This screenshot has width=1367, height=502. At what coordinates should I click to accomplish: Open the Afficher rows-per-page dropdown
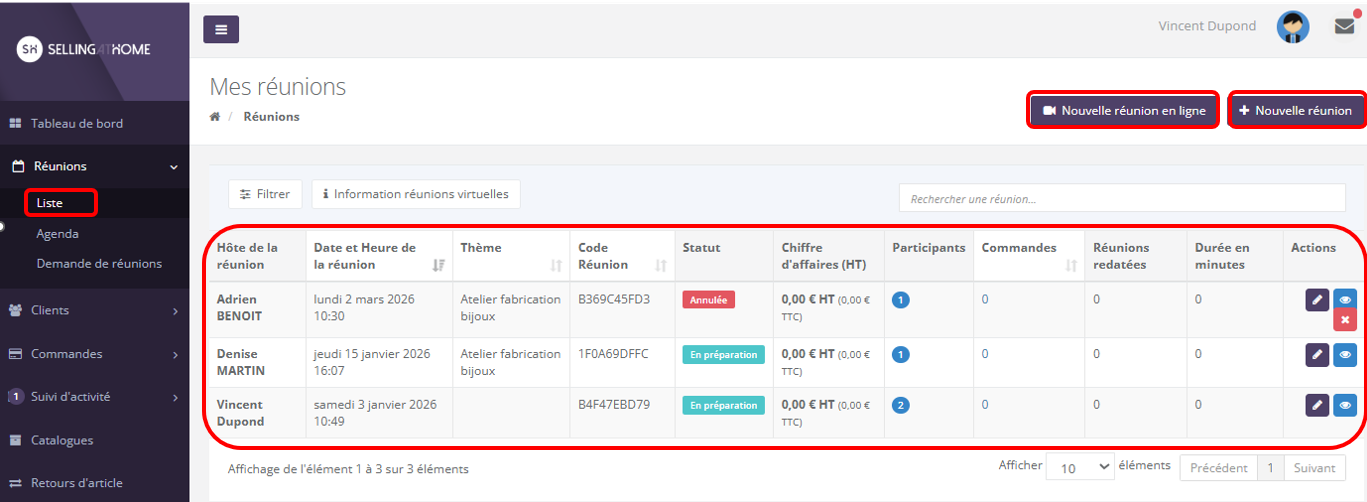coord(1080,467)
